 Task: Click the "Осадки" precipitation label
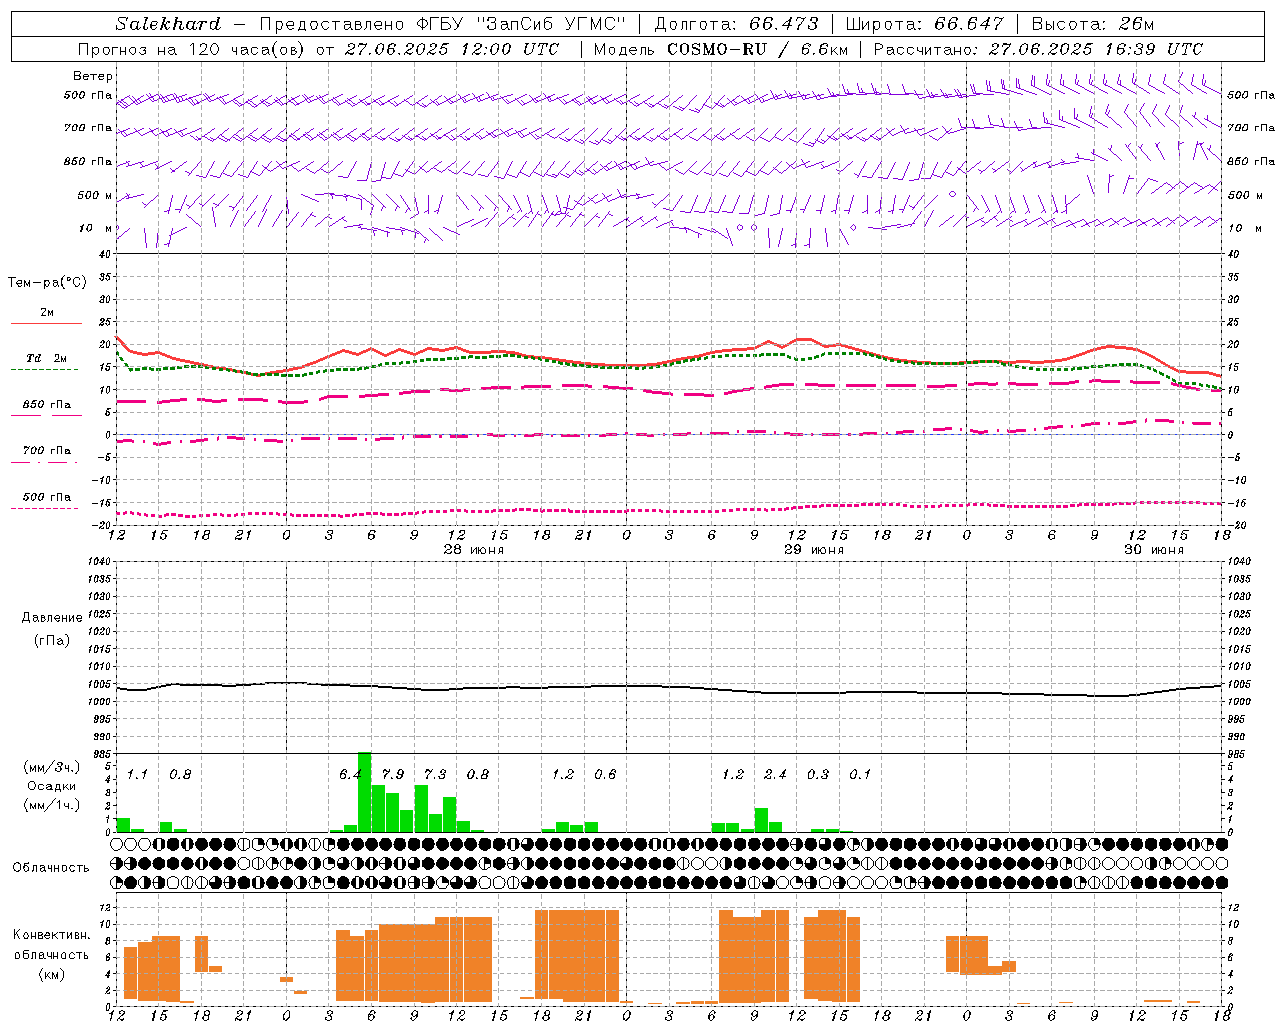click(x=52, y=786)
